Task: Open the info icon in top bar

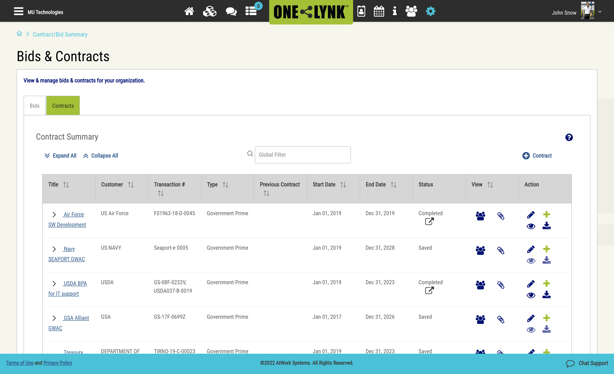Action: [x=395, y=11]
